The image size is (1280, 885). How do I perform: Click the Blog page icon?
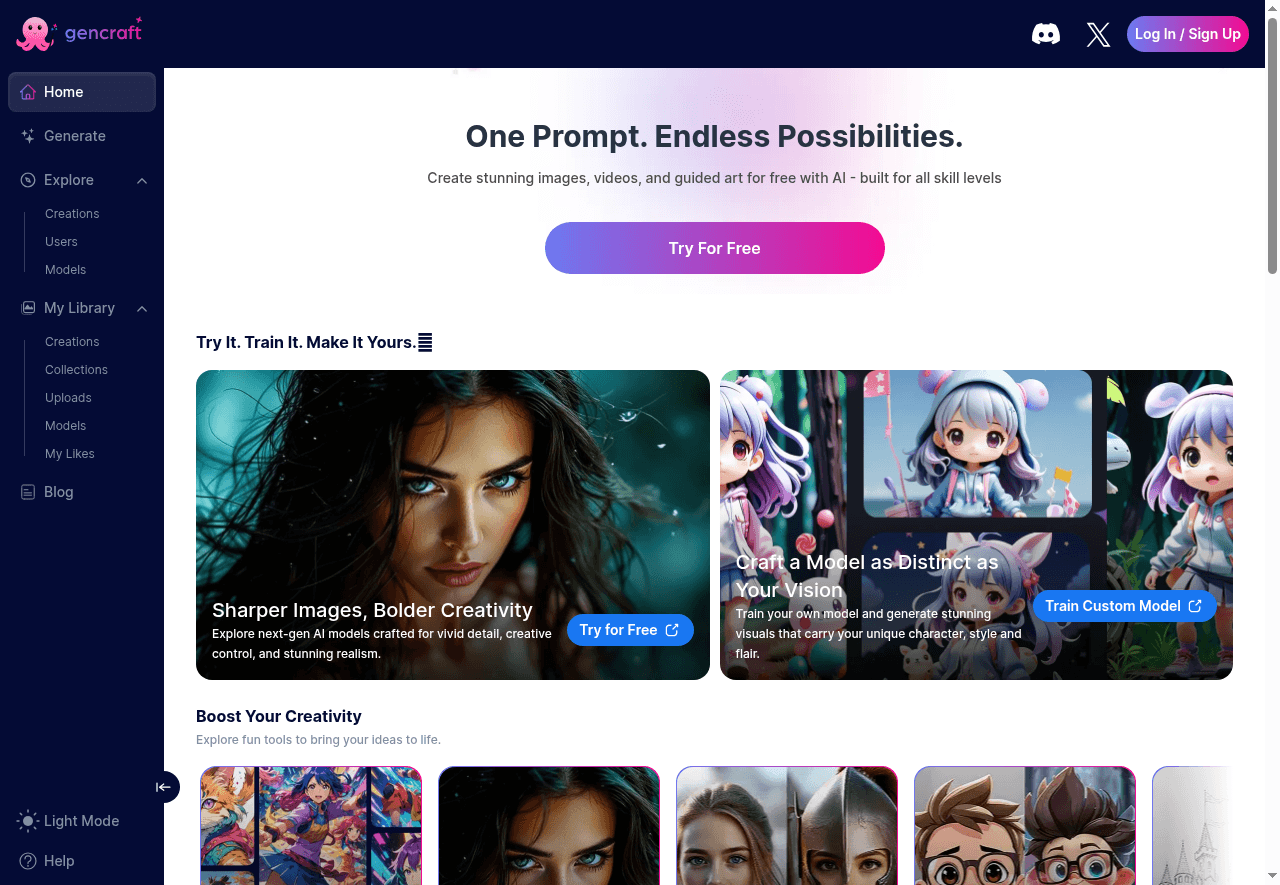click(28, 492)
